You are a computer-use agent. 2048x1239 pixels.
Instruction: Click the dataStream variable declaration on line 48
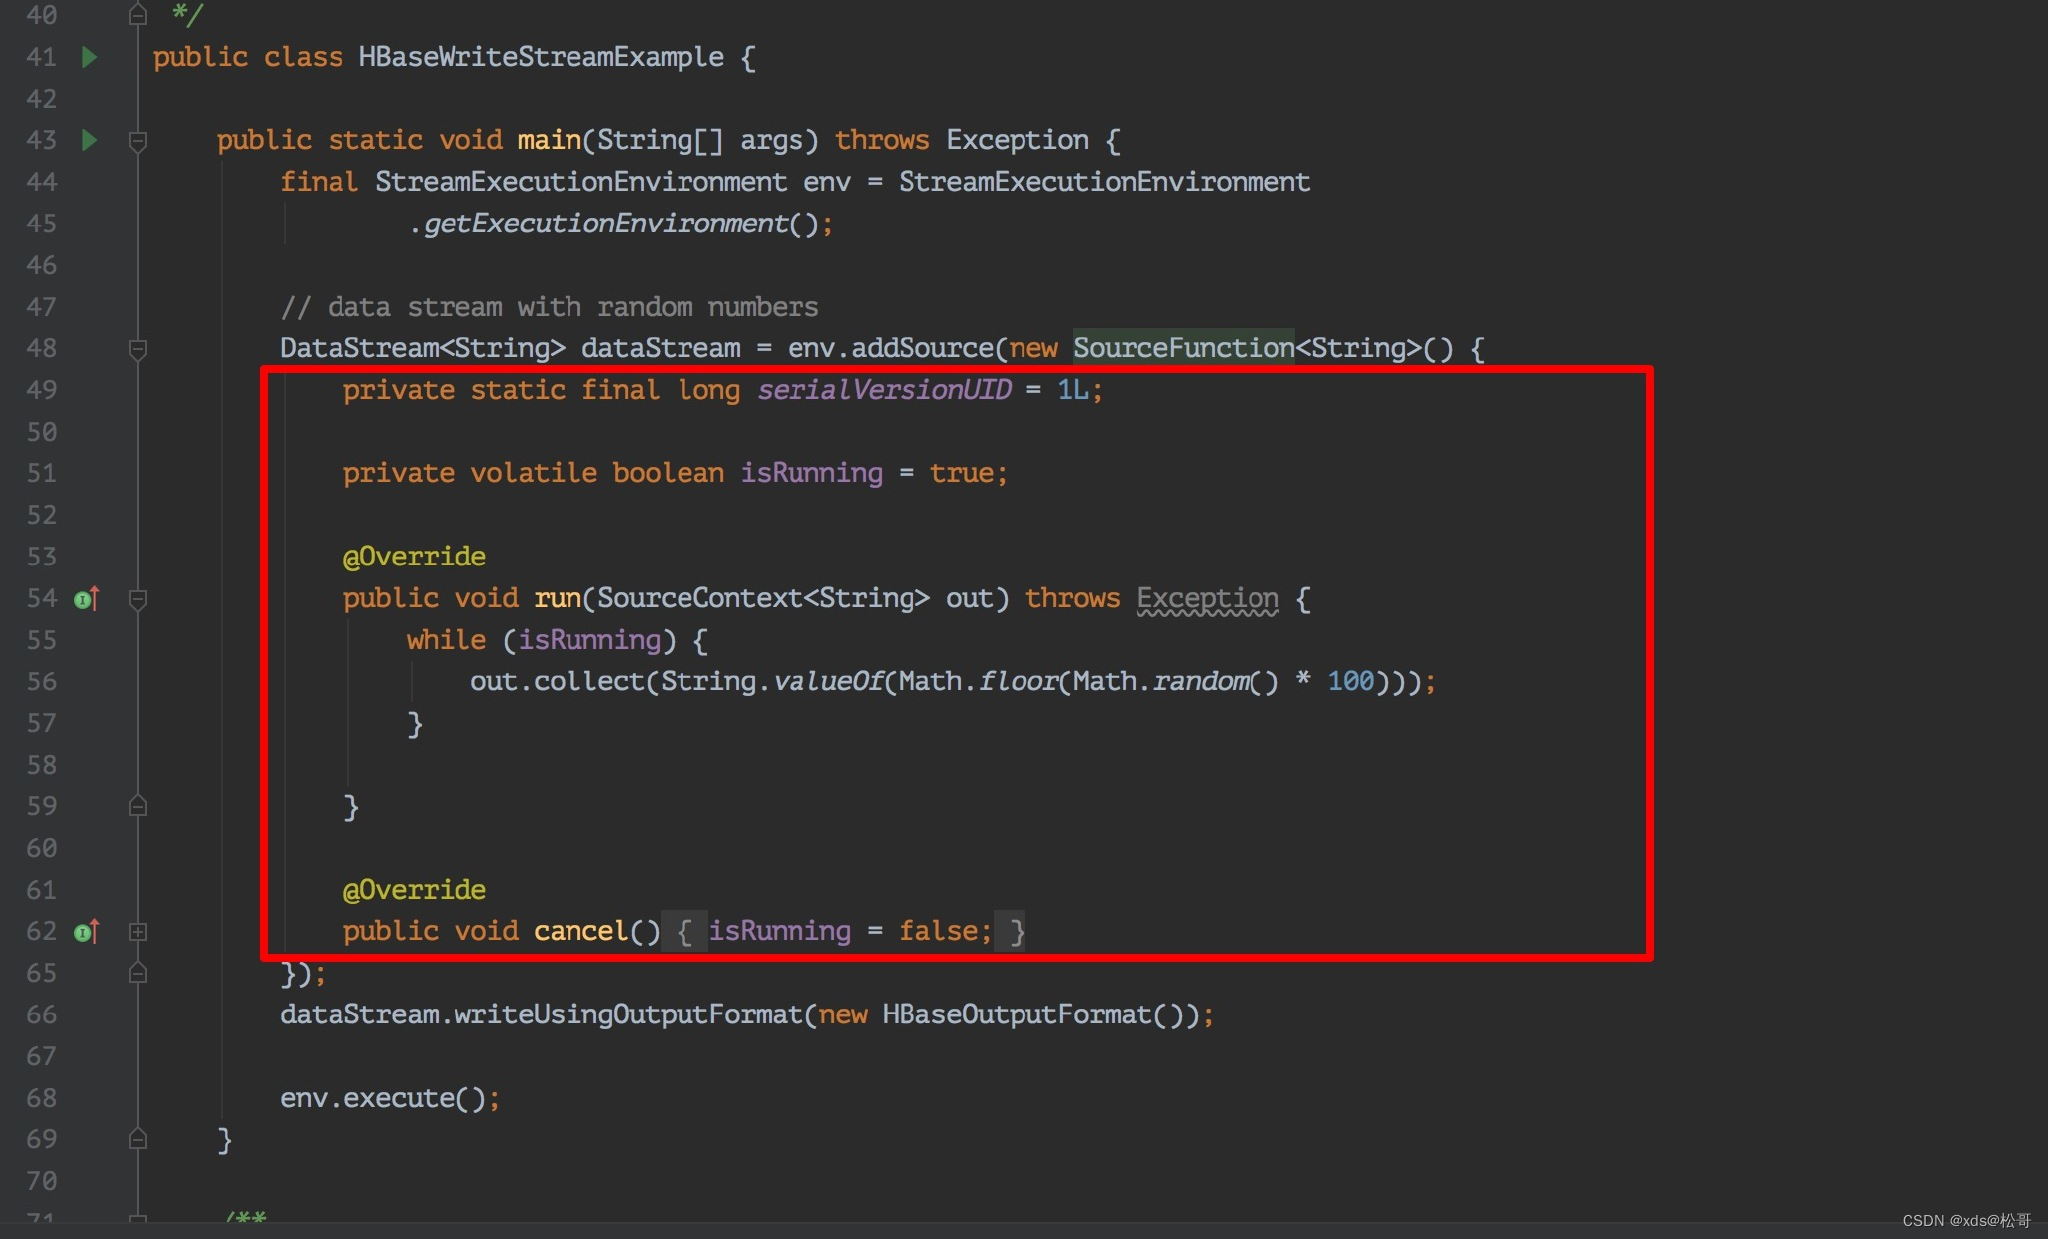pos(661,348)
